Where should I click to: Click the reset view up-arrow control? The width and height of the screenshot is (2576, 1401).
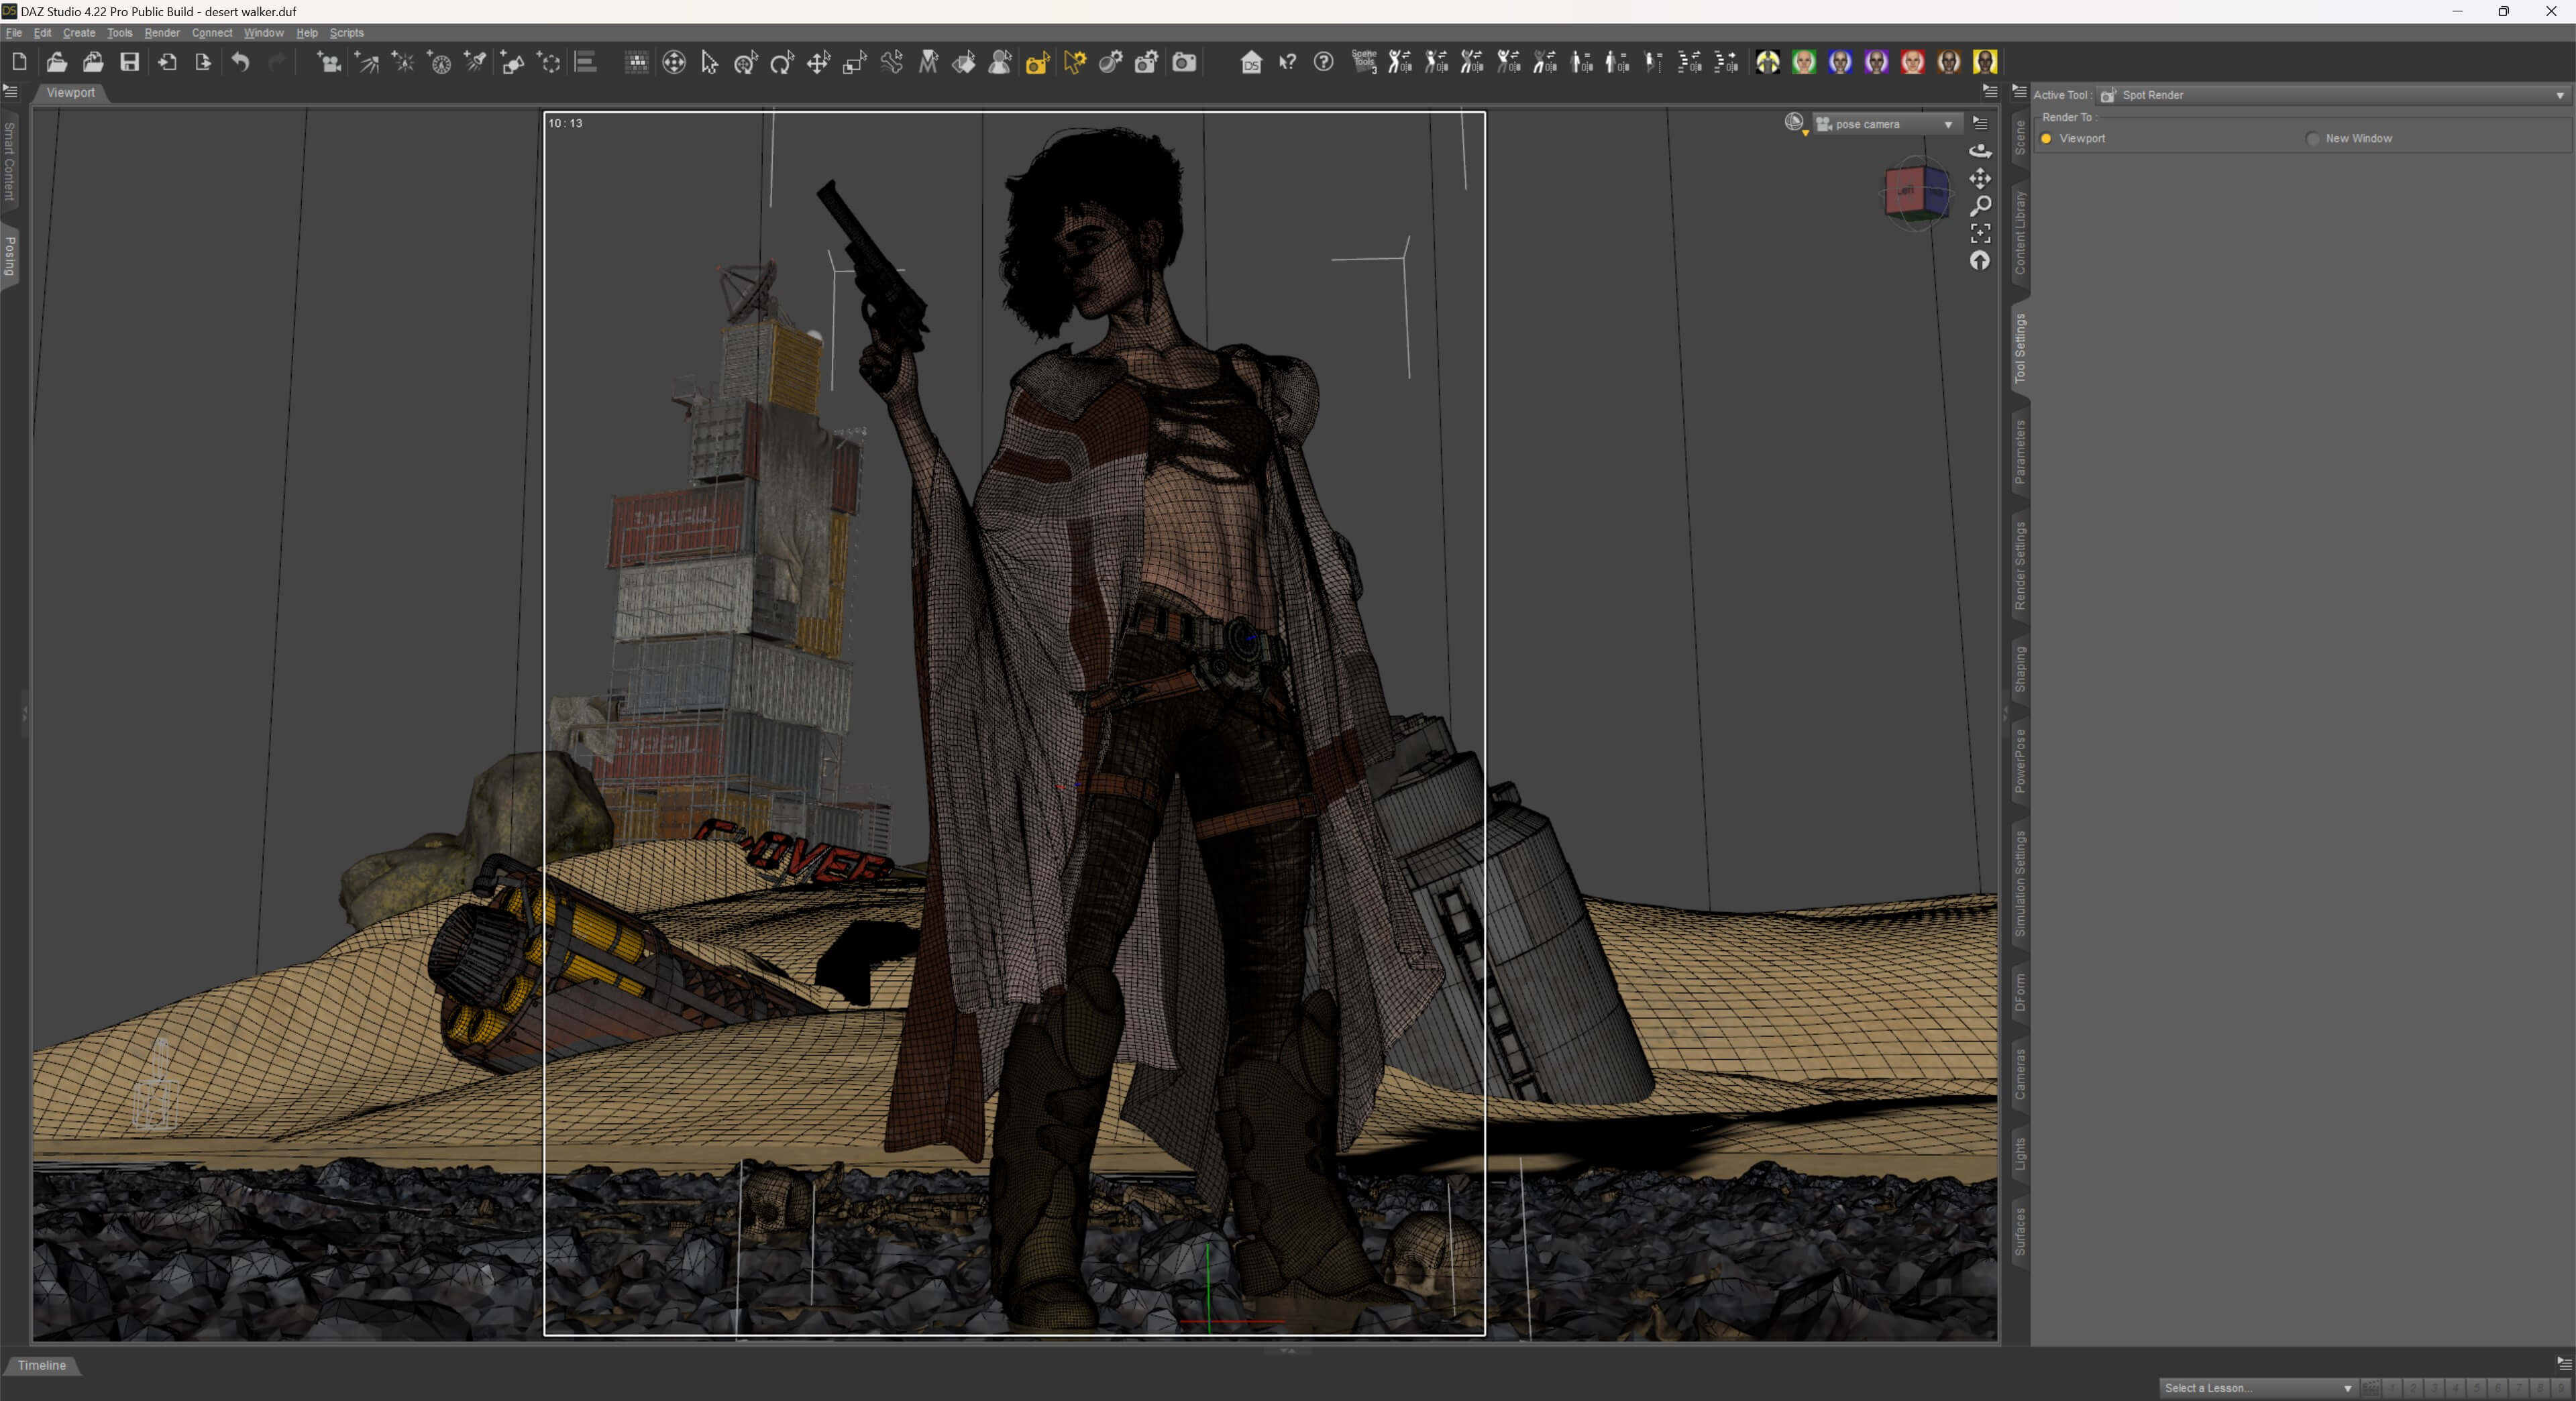coord(1980,261)
